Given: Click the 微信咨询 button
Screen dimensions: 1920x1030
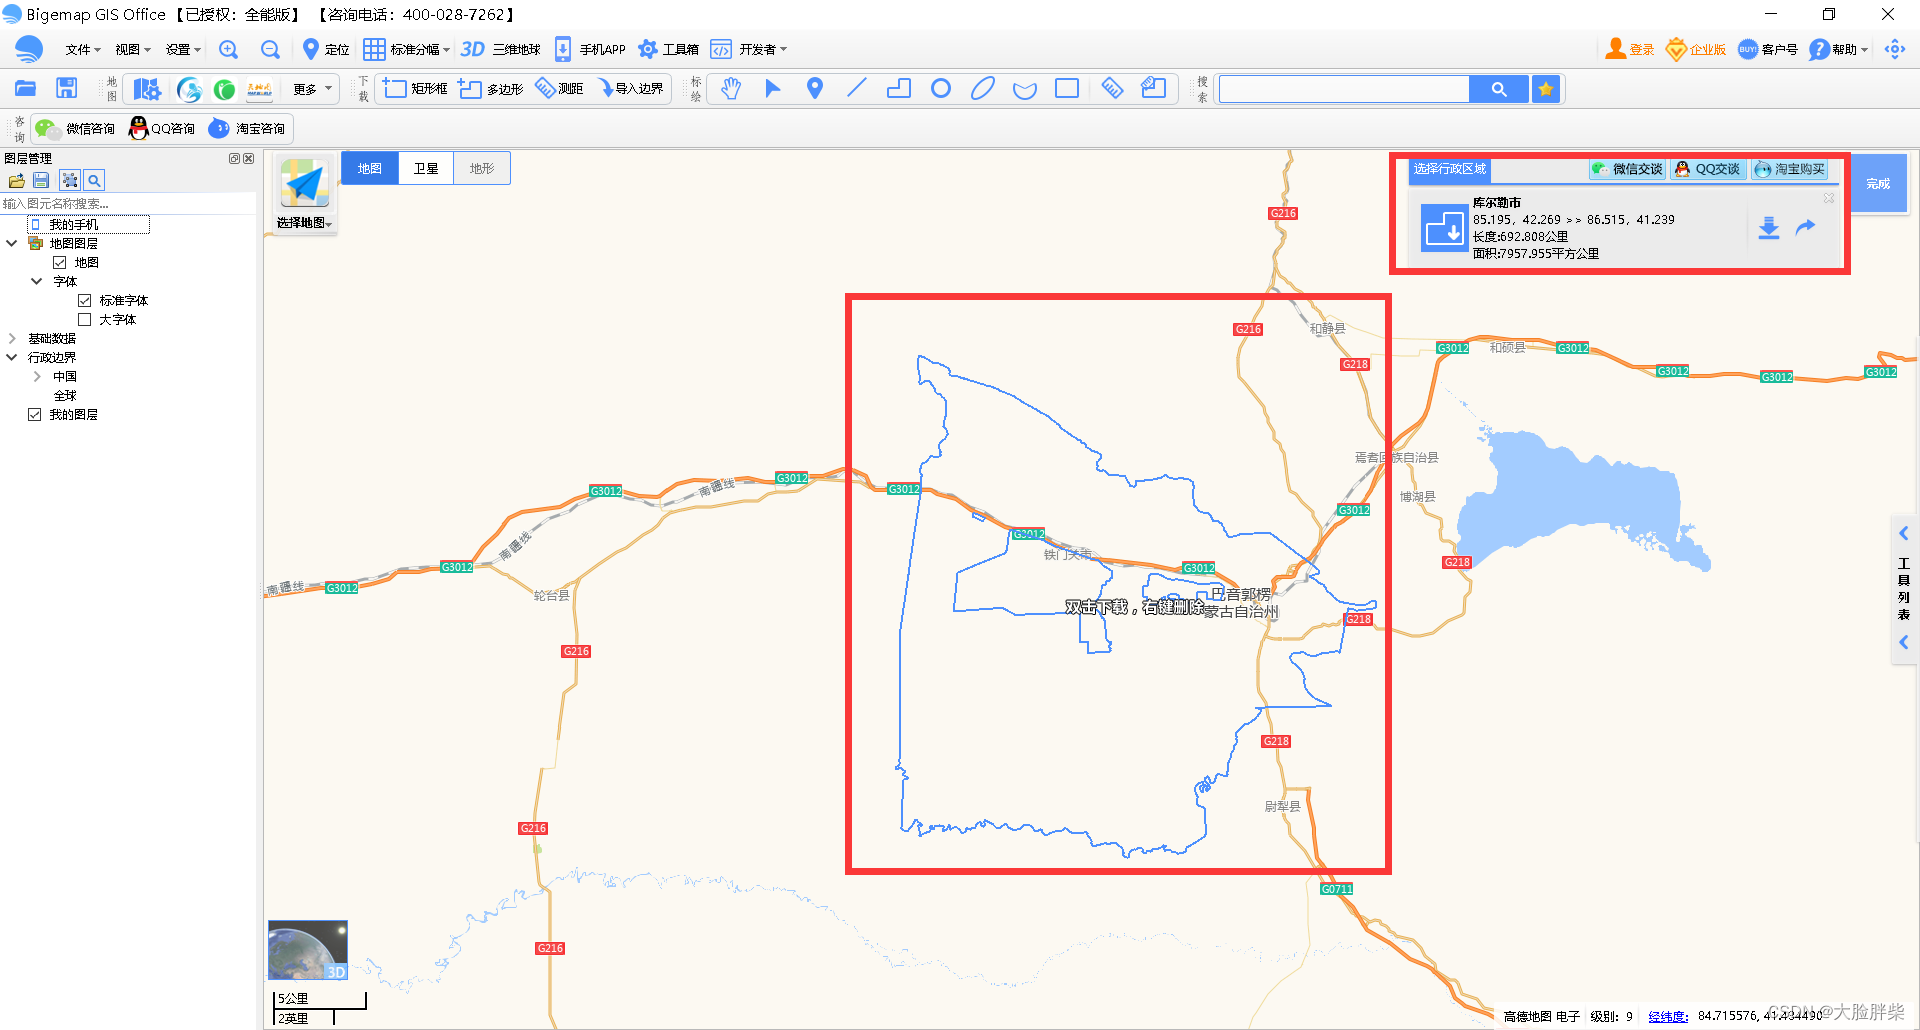Looking at the screenshot, I should click(75, 128).
